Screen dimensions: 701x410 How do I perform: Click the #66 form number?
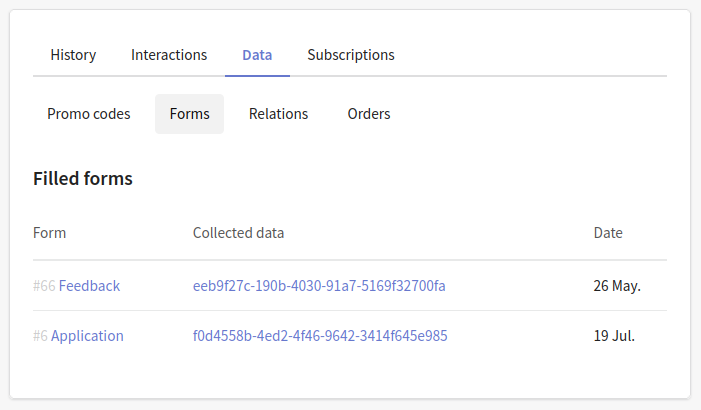[x=44, y=286]
